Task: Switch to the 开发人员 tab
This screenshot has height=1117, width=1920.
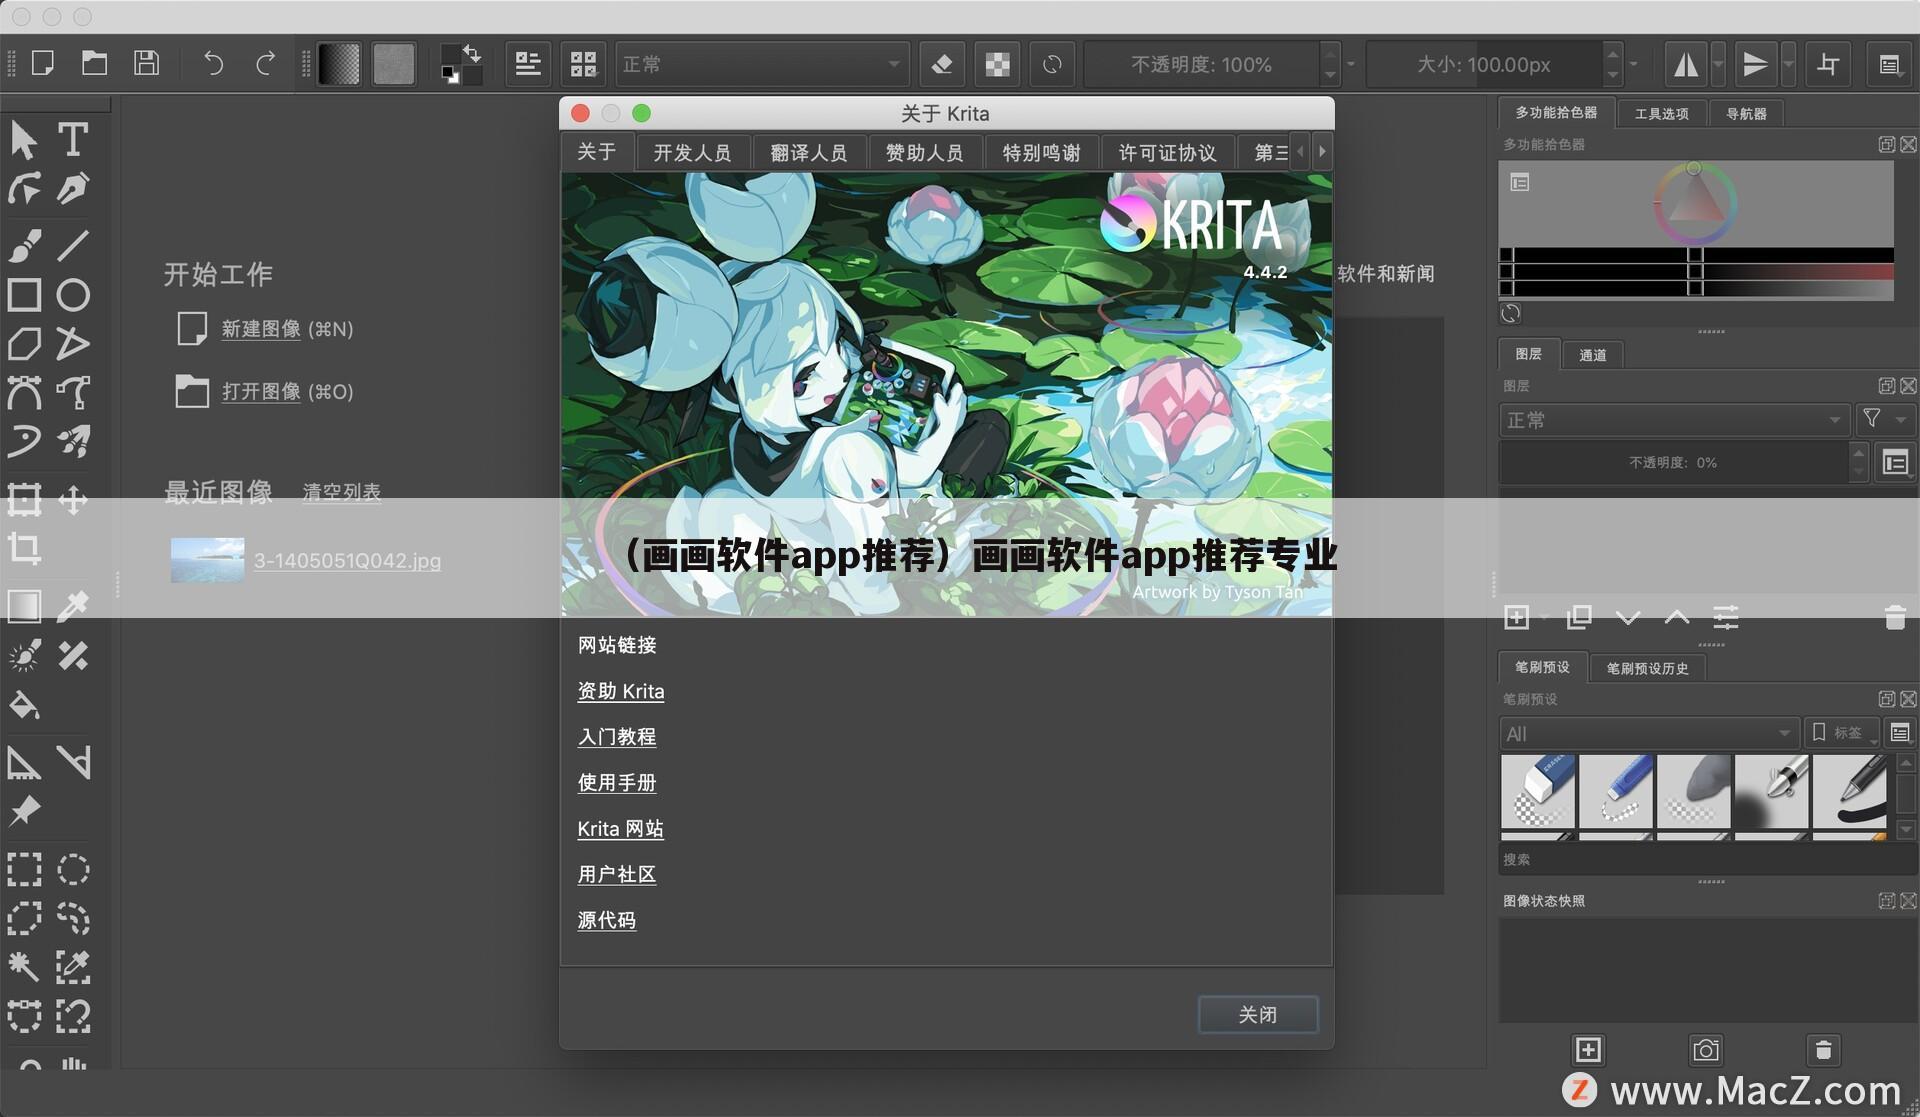Action: click(692, 152)
